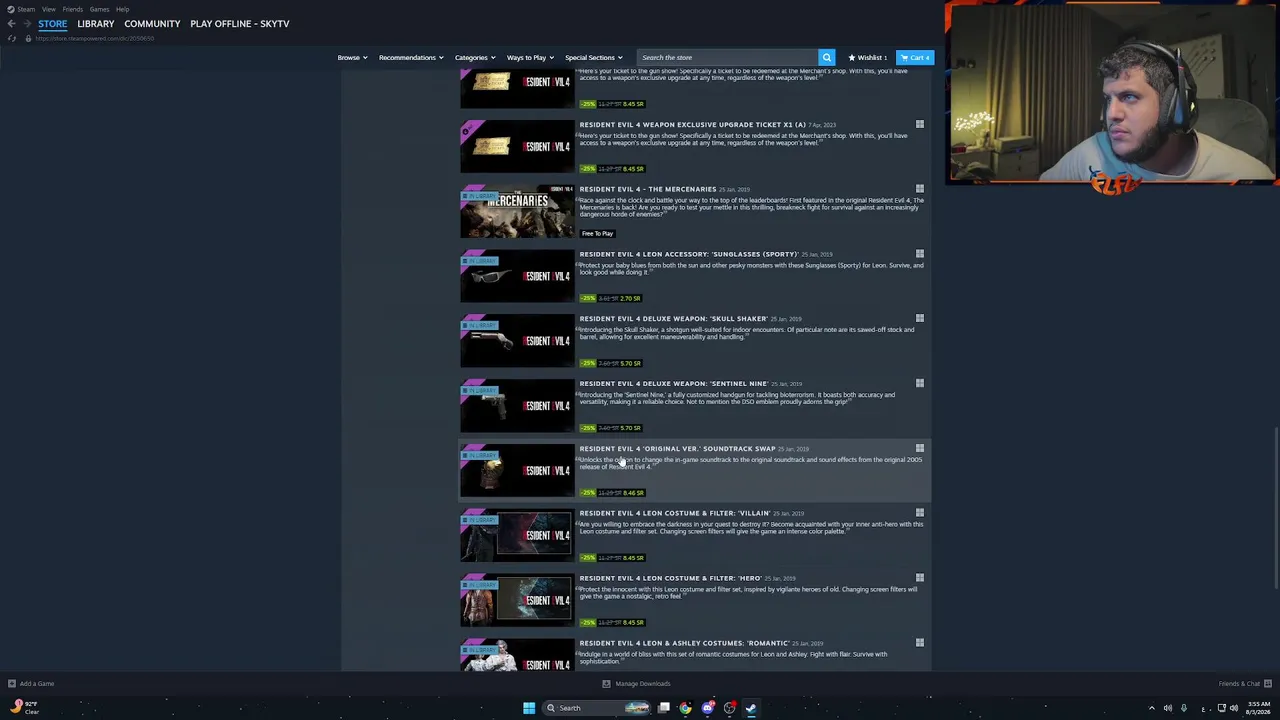Show hidden system tray icons
Image resolution: width=1280 pixels, height=720 pixels.
click(x=1151, y=708)
